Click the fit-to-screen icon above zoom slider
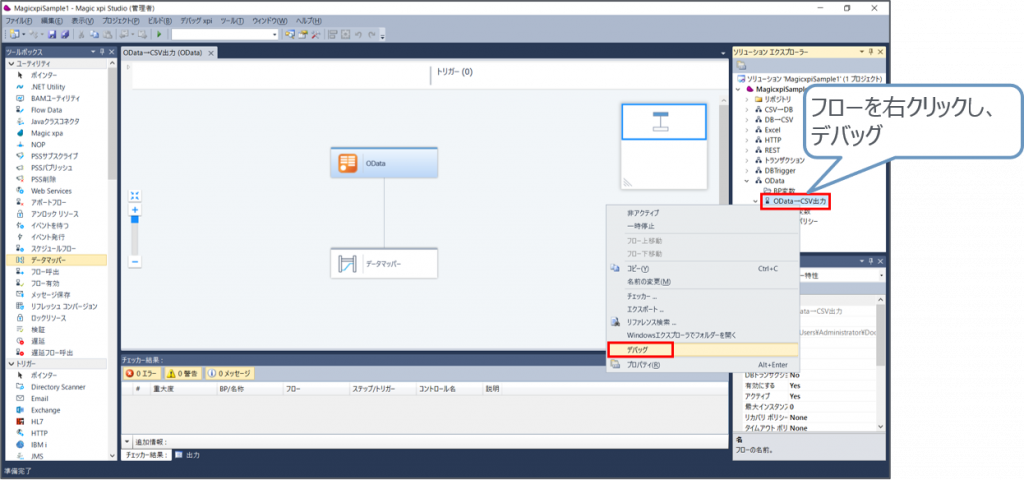Image resolution: width=1024 pixels, height=480 pixels. pyautogui.click(x=135, y=196)
